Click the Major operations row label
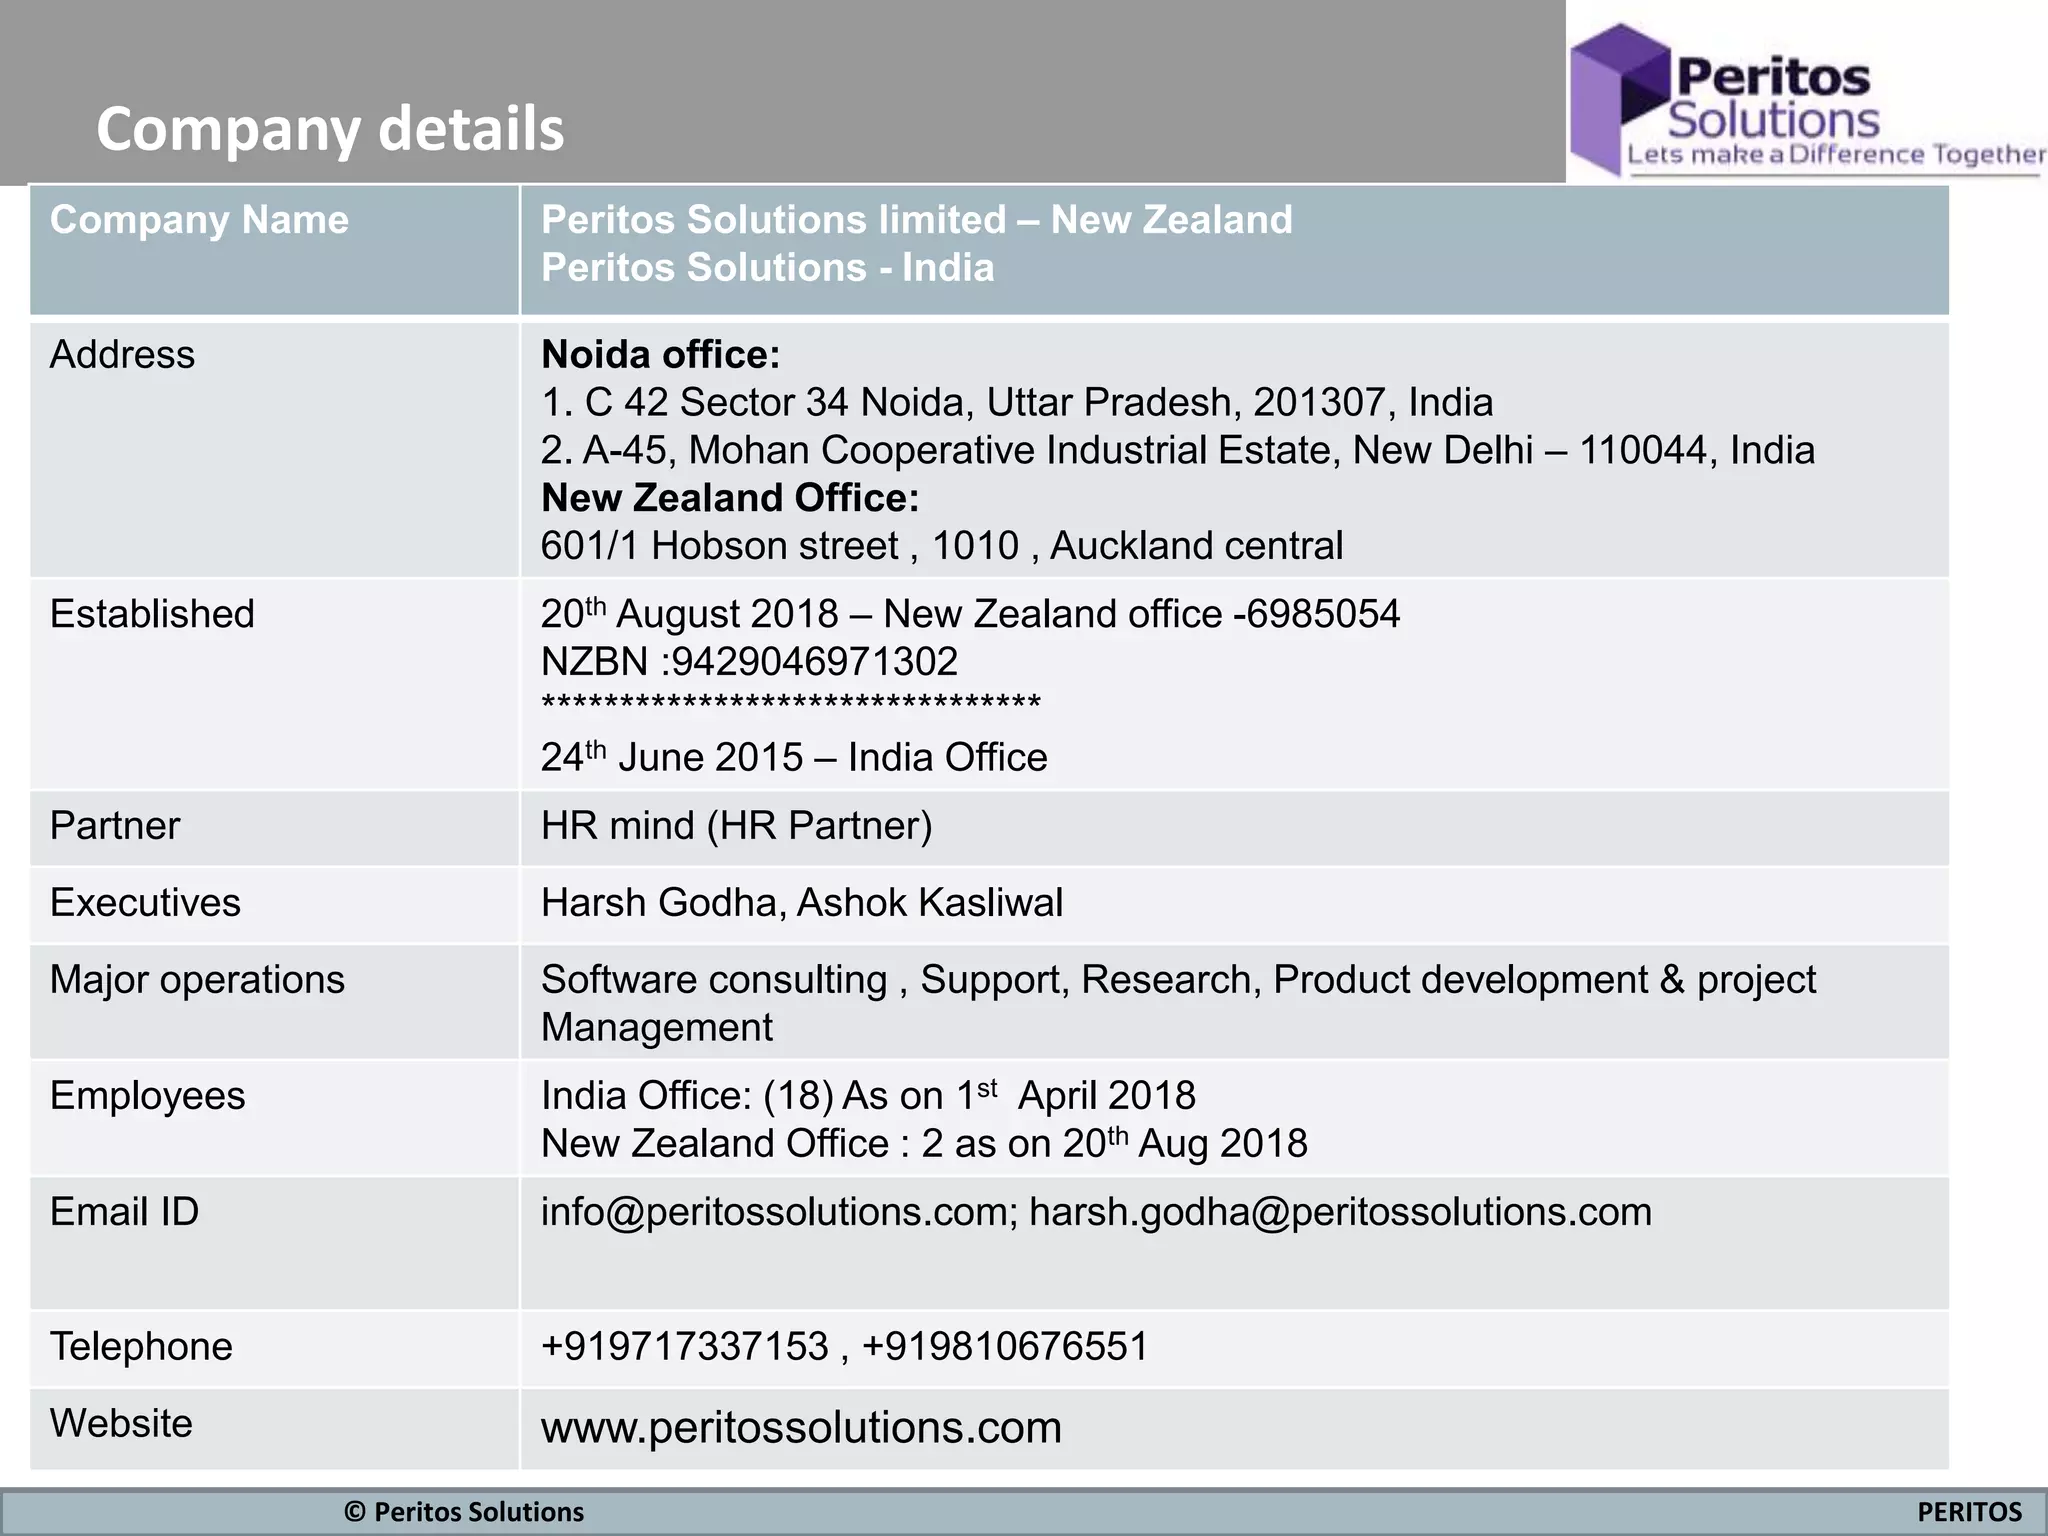The height and width of the screenshot is (1536, 2048). point(197,980)
